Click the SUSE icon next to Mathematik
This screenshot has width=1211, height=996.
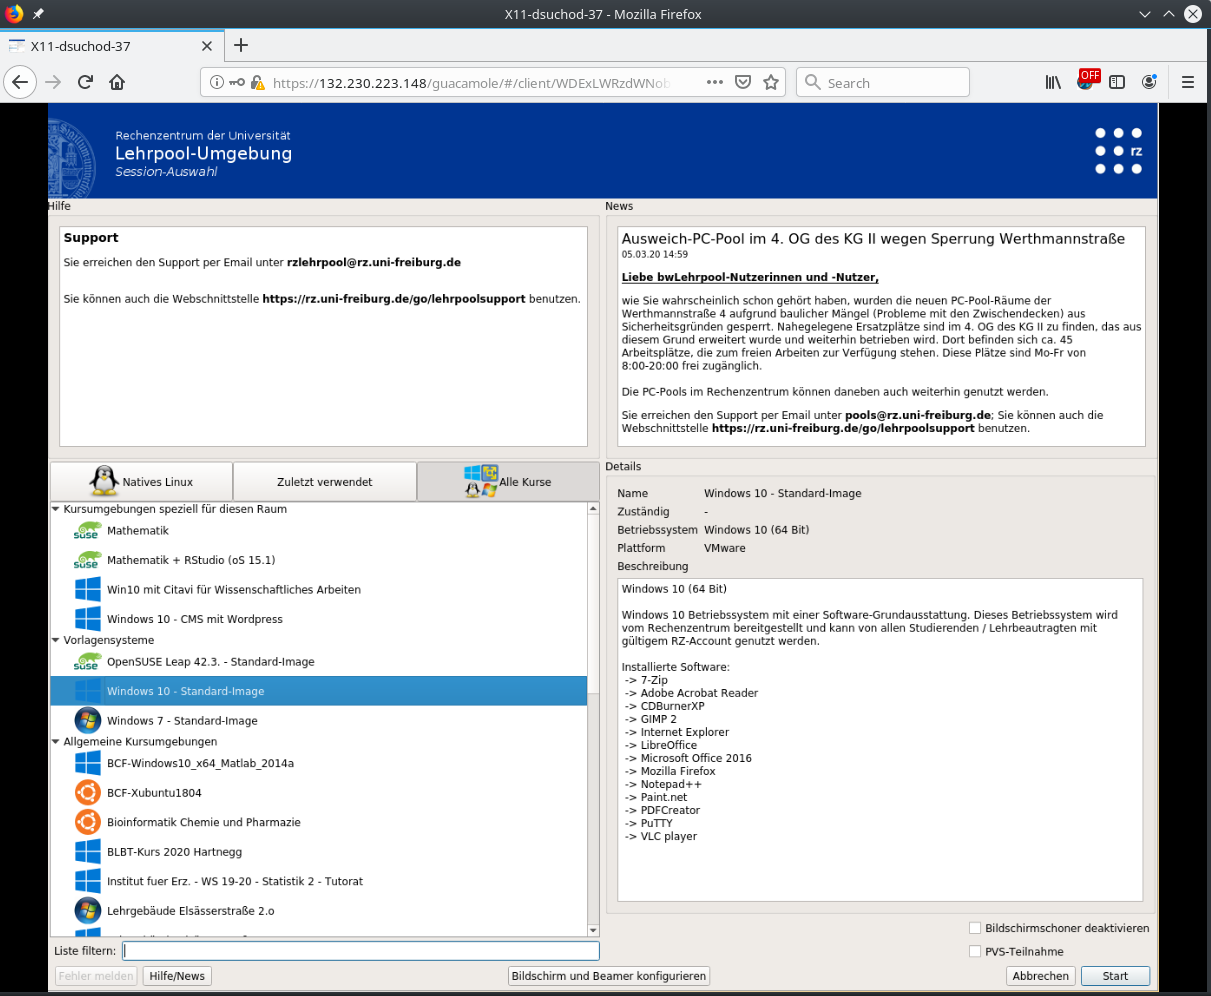(x=87, y=531)
